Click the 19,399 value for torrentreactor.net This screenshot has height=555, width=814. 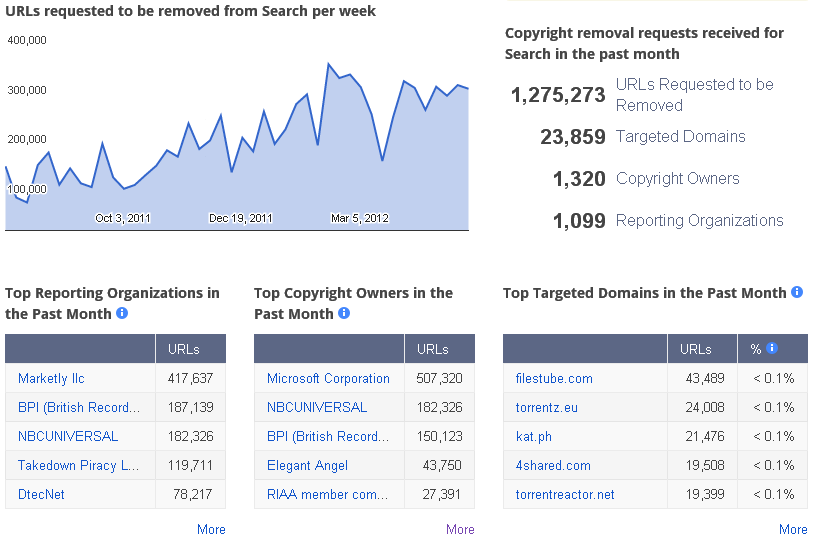(x=705, y=494)
